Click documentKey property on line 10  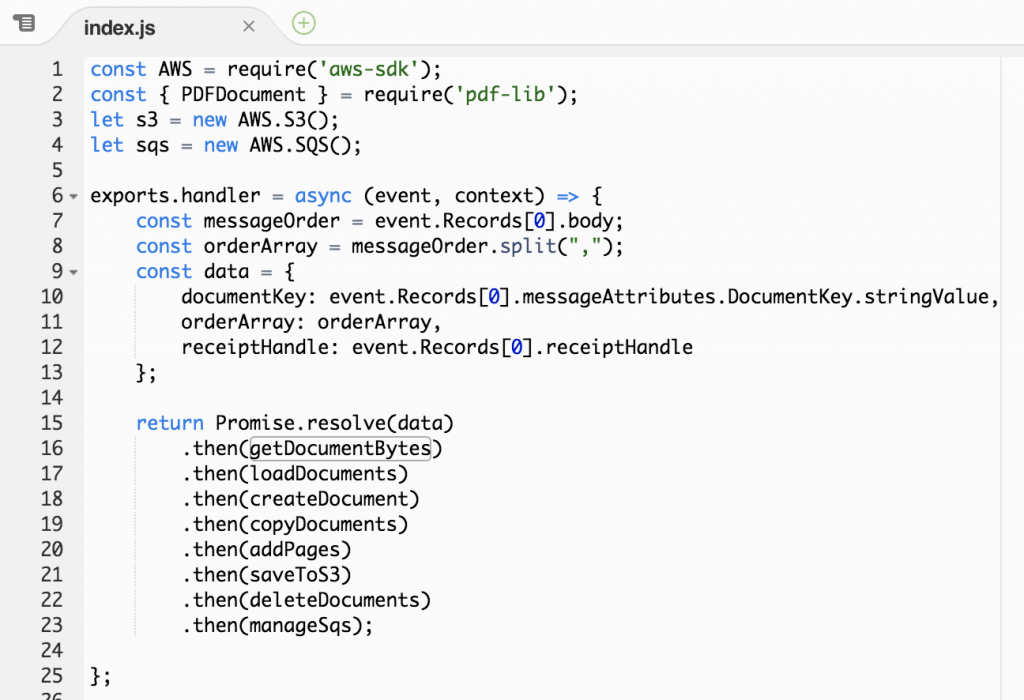point(243,297)
